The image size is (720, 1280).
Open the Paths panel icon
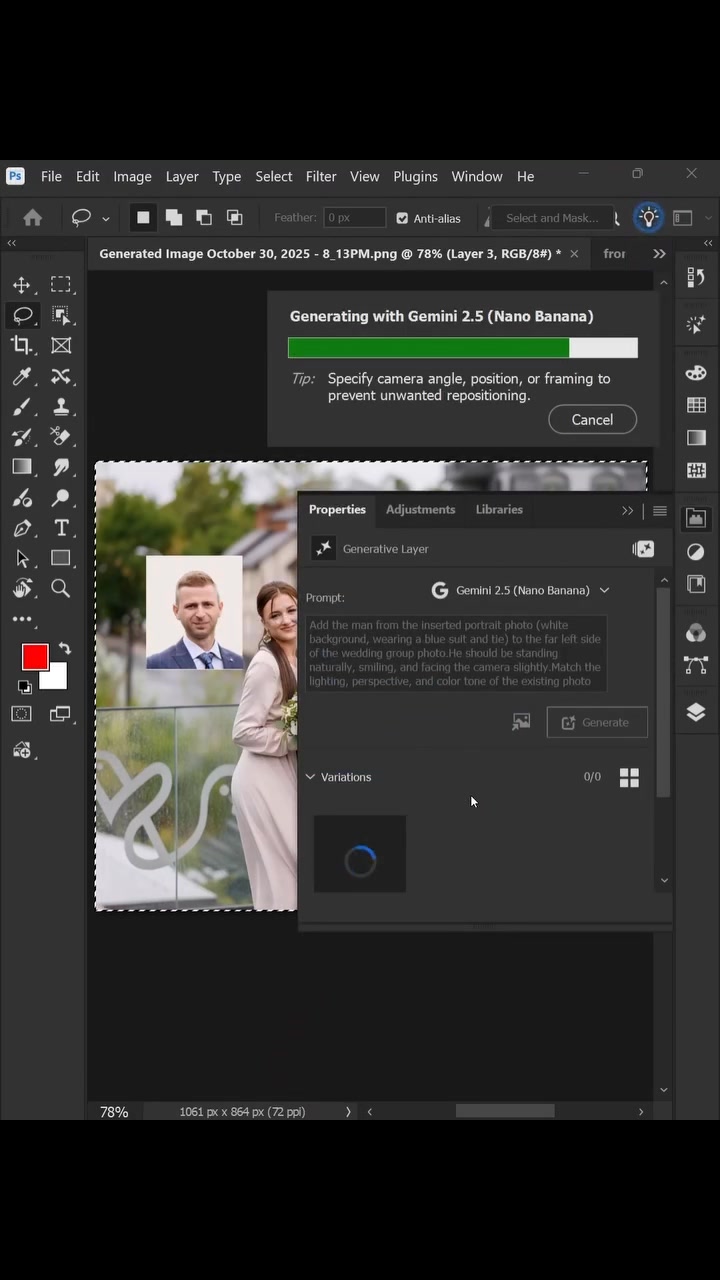[x=696, y=665]
